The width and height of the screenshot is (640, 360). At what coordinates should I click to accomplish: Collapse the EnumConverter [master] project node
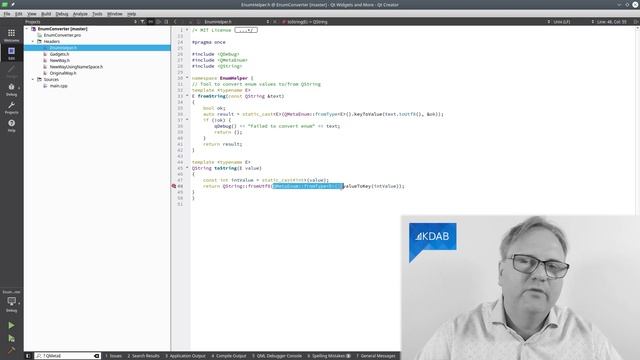pyautogui.click(x=27, y=29)
